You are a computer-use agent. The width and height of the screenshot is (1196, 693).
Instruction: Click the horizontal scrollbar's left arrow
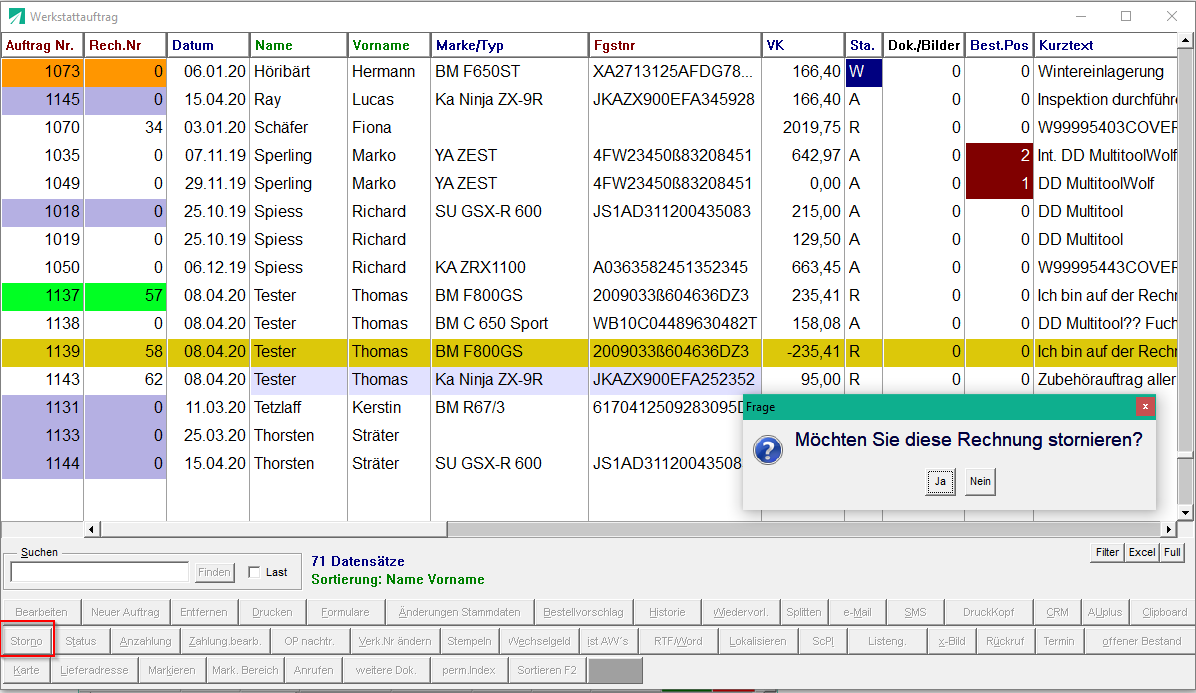[x=92, y=529]
